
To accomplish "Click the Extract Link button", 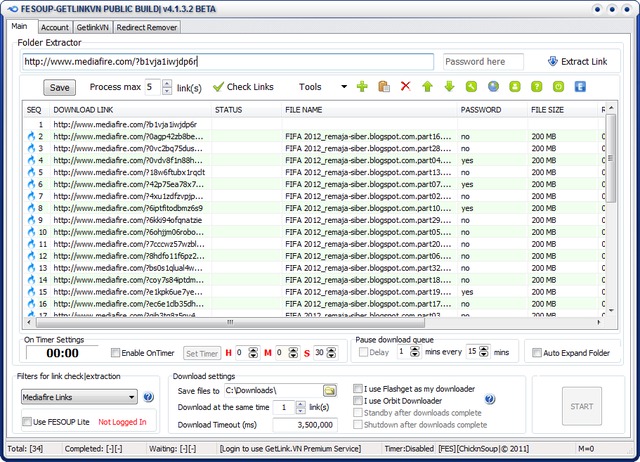I will coord(578,62).
